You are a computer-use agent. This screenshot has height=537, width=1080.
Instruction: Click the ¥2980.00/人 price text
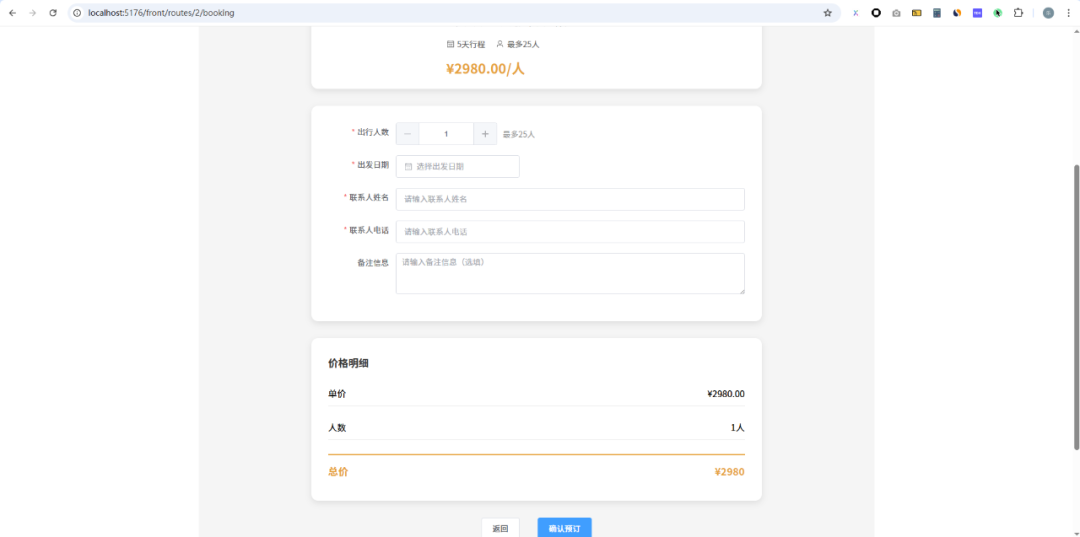point(486,69)
